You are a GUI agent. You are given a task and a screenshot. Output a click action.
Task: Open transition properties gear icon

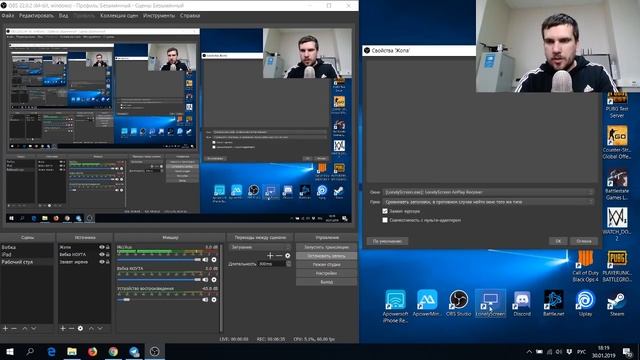click(288, 256)
